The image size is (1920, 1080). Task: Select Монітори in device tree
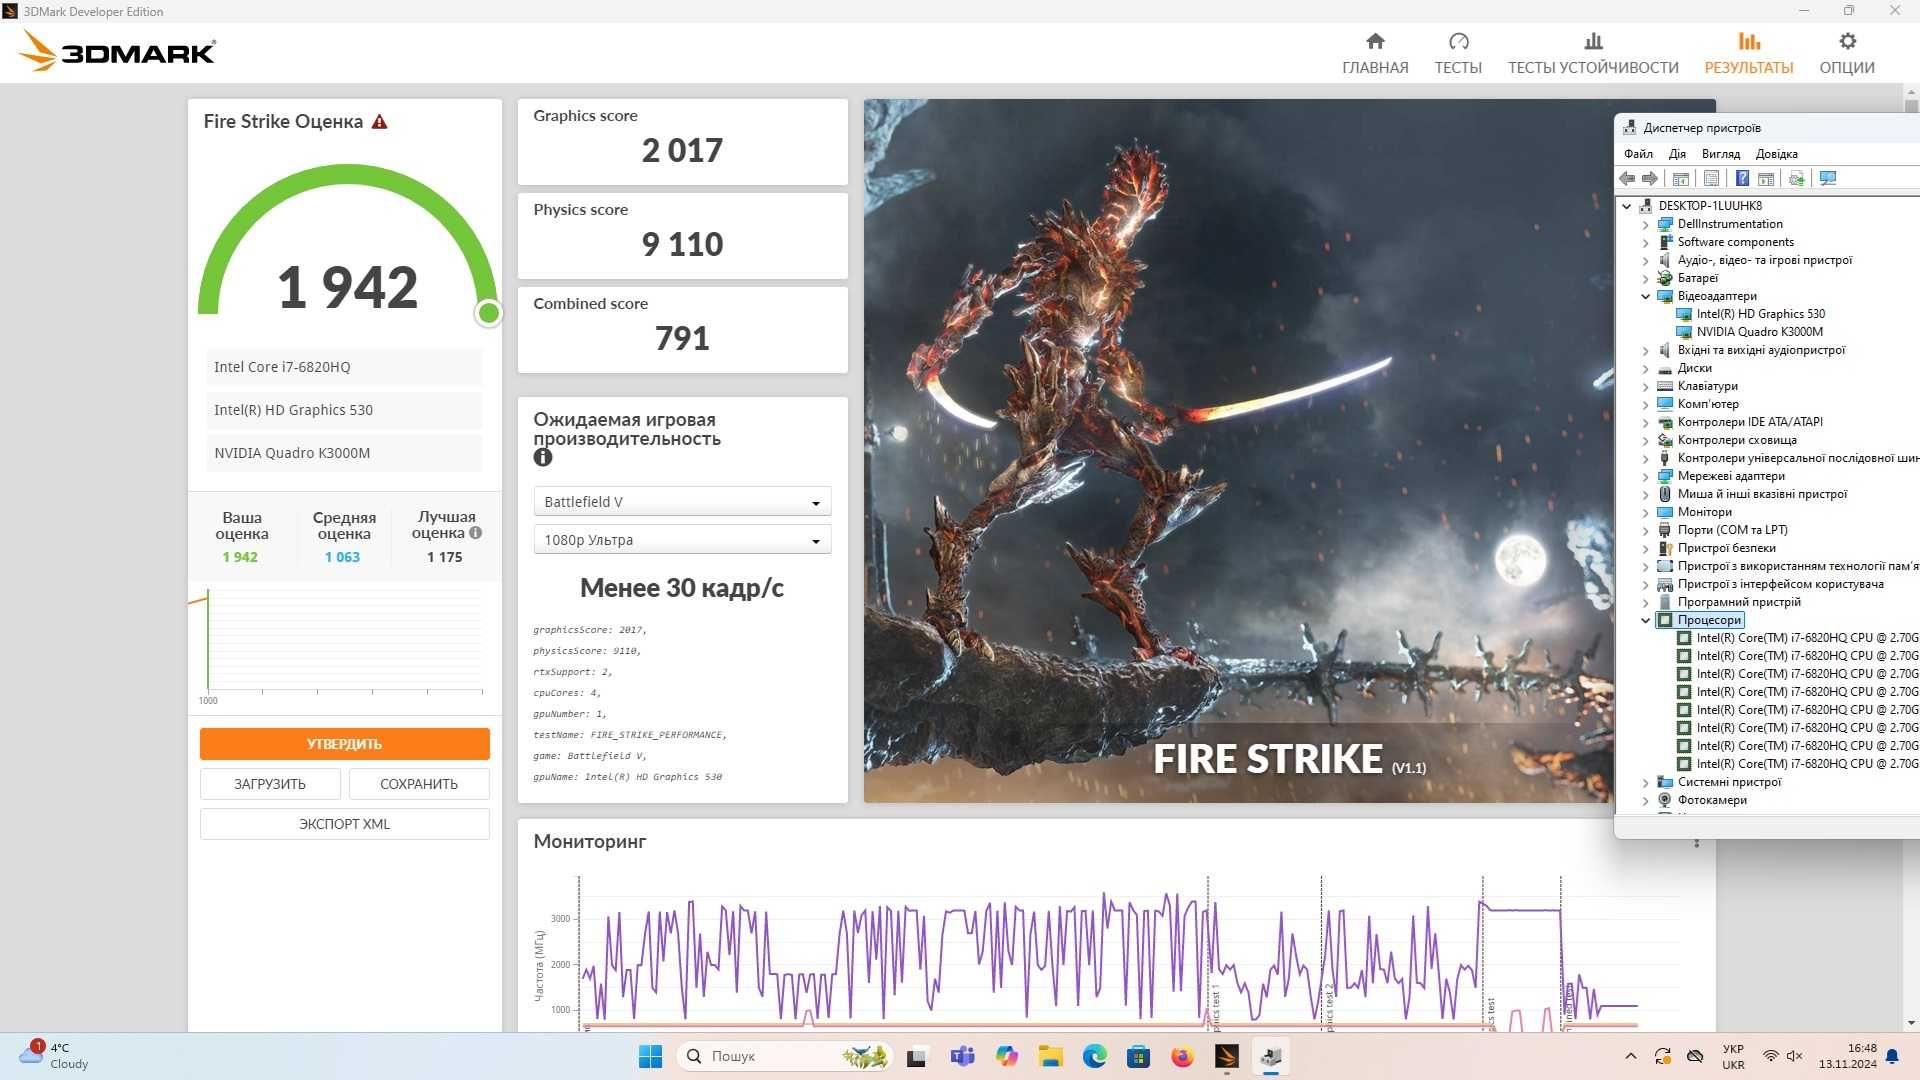(1704, 512)
